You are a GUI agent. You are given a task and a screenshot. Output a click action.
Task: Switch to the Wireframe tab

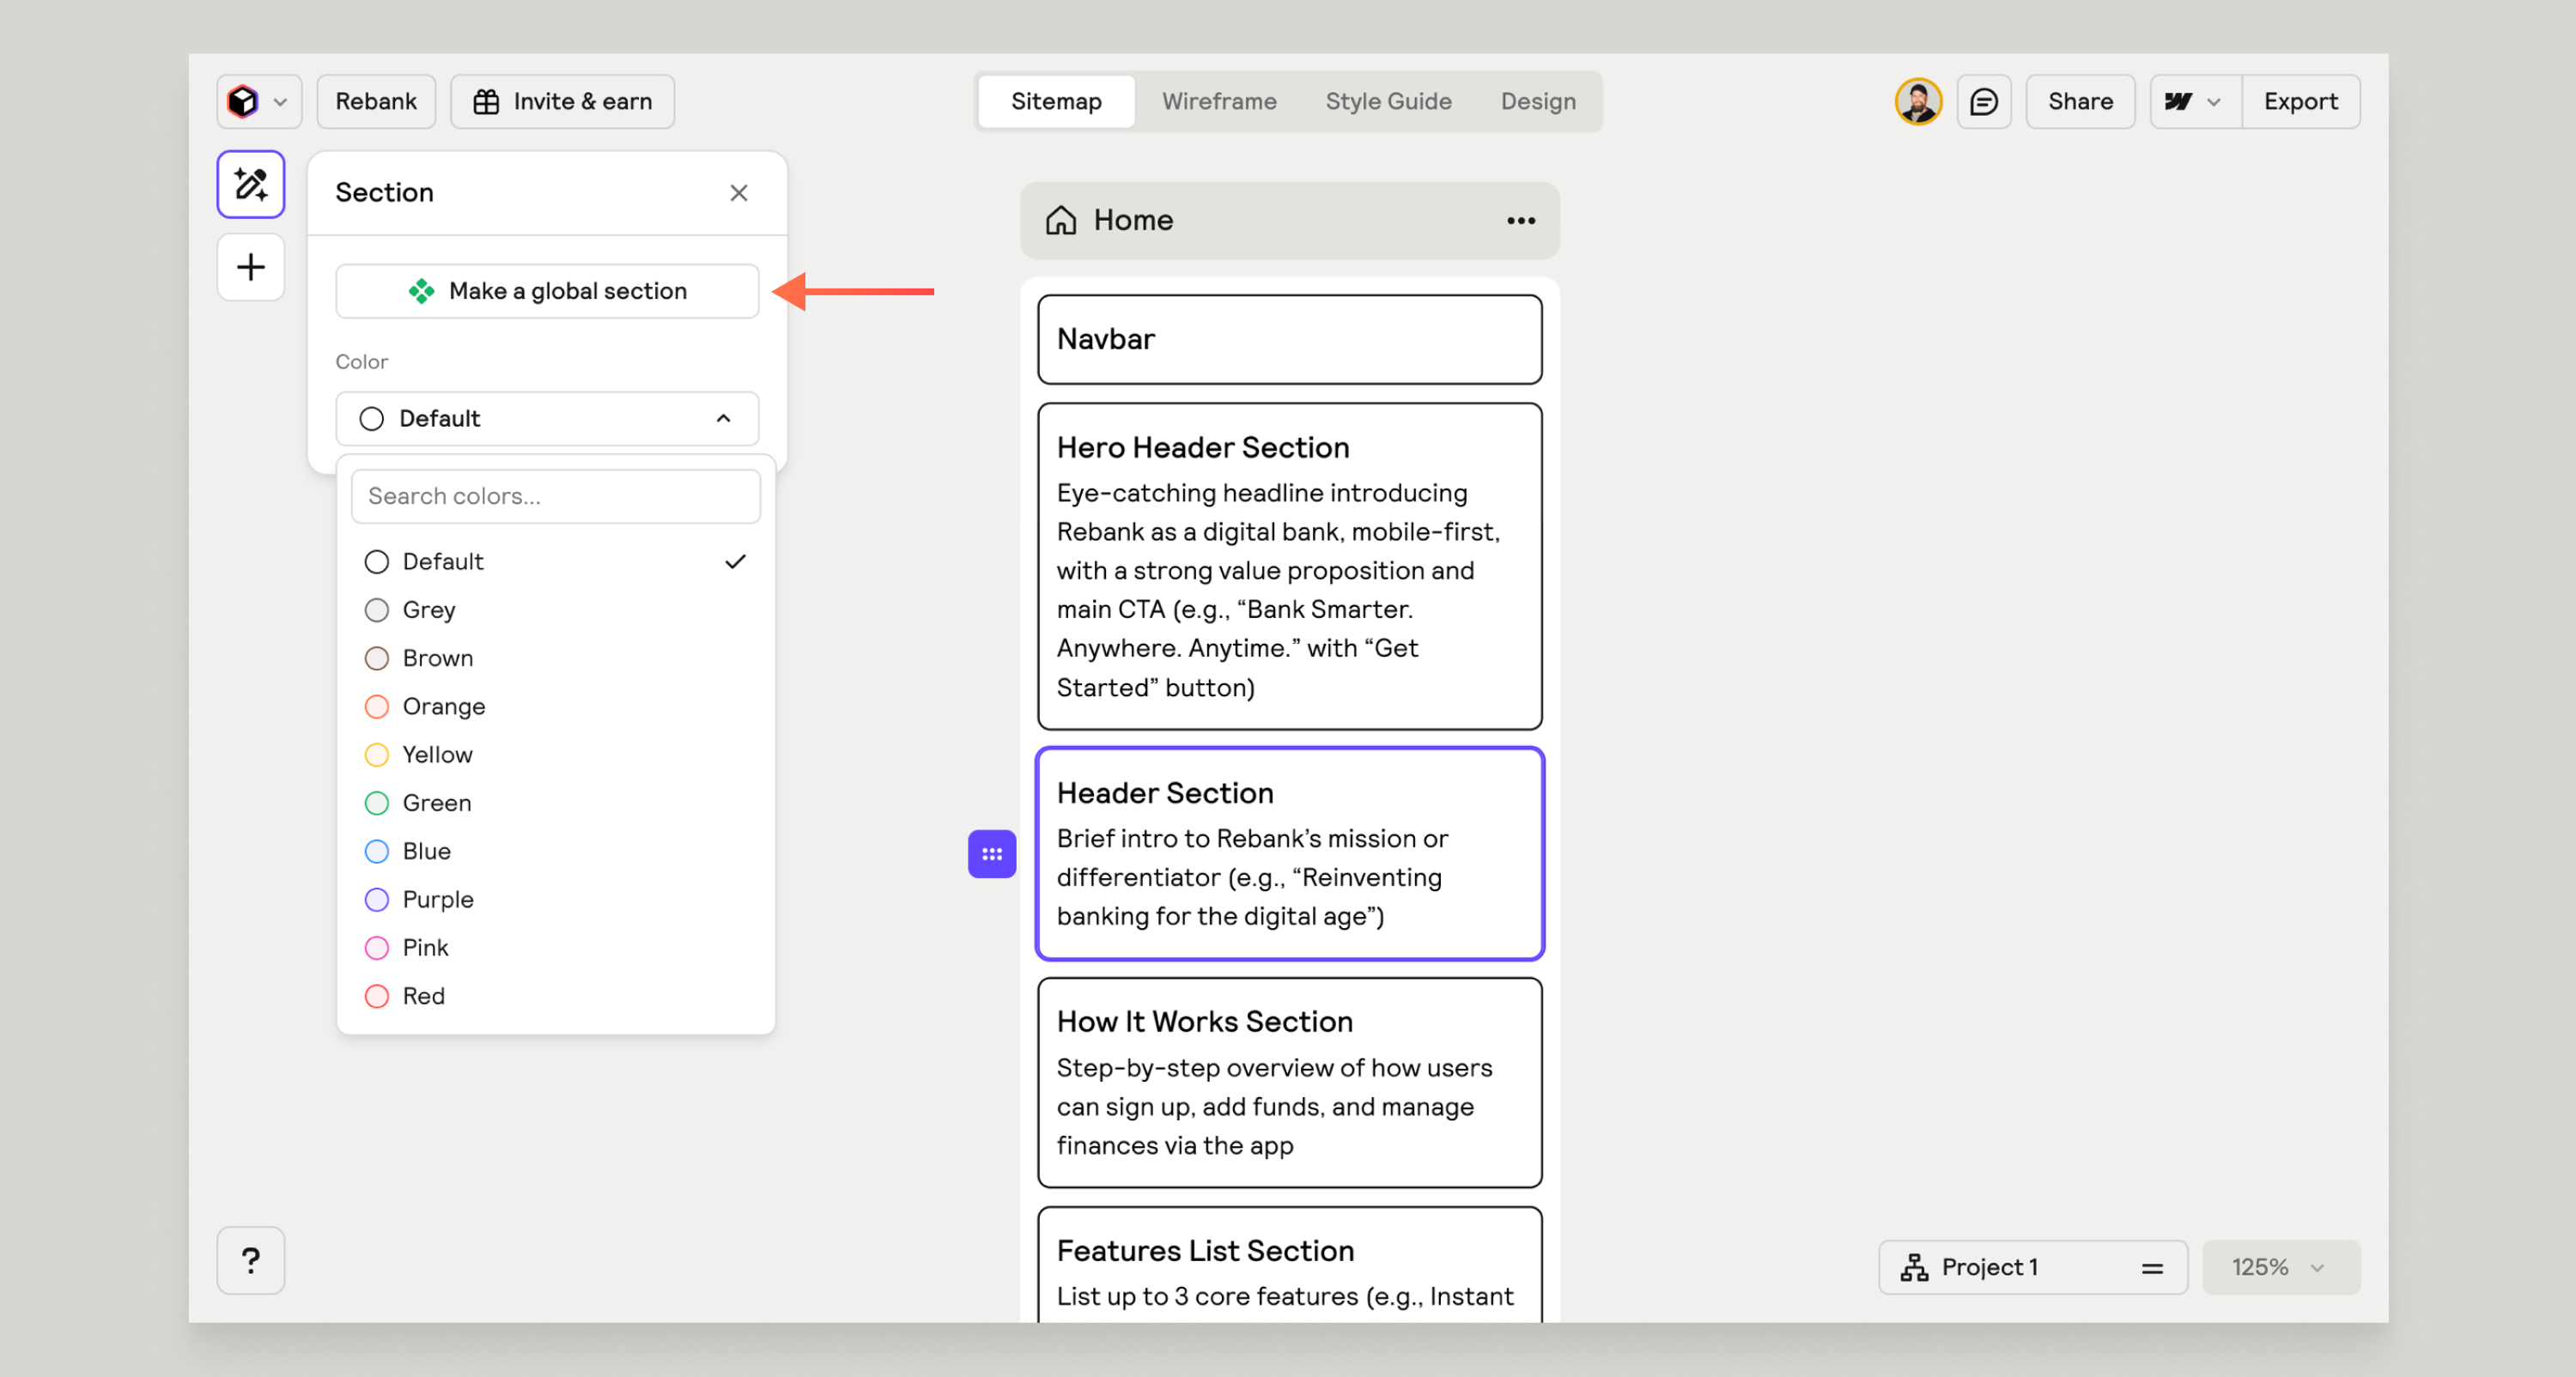click(1218, 101)
